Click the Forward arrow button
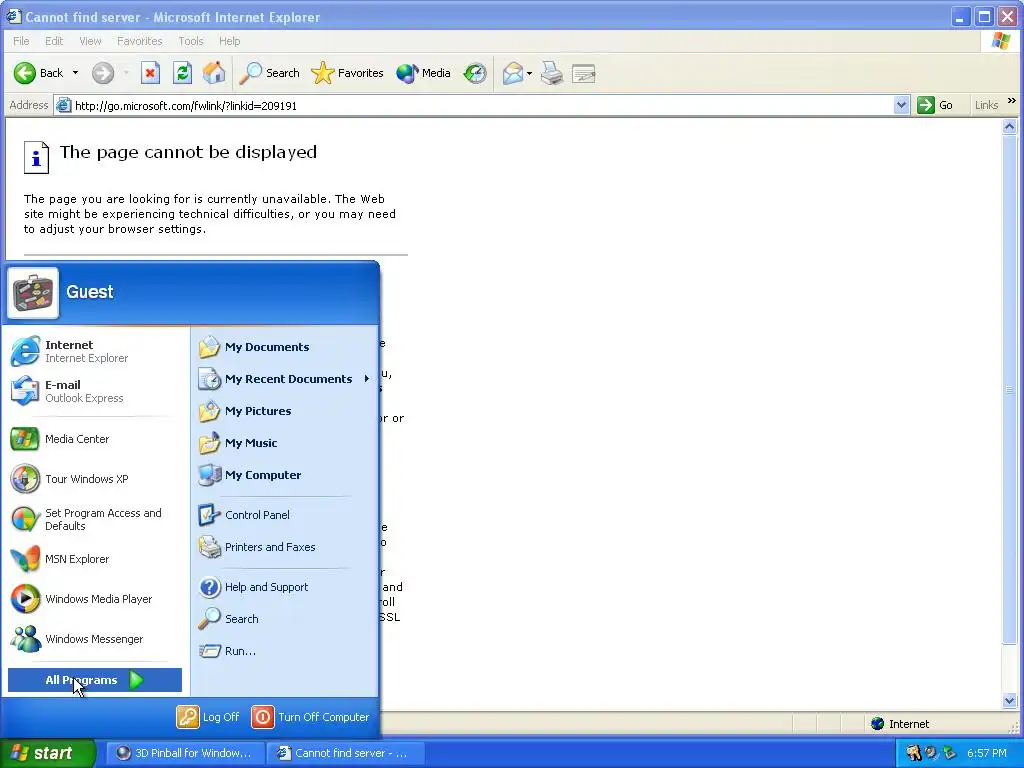This screenshot has height=768, width=1024. point(103,73)
